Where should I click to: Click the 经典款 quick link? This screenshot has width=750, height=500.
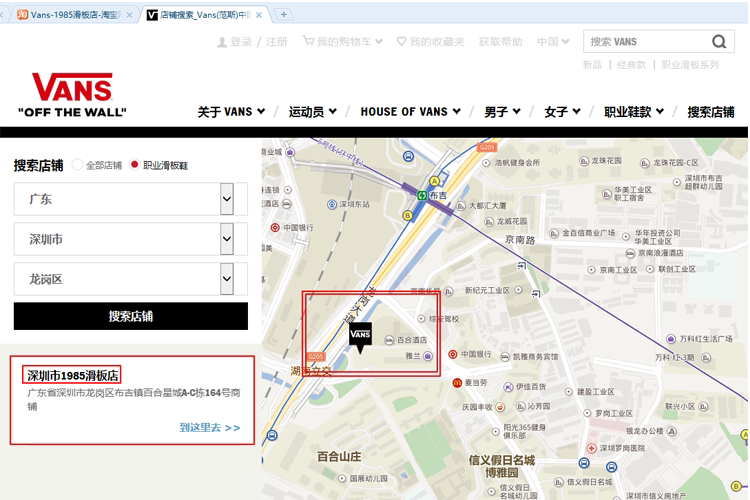(631, 65)
